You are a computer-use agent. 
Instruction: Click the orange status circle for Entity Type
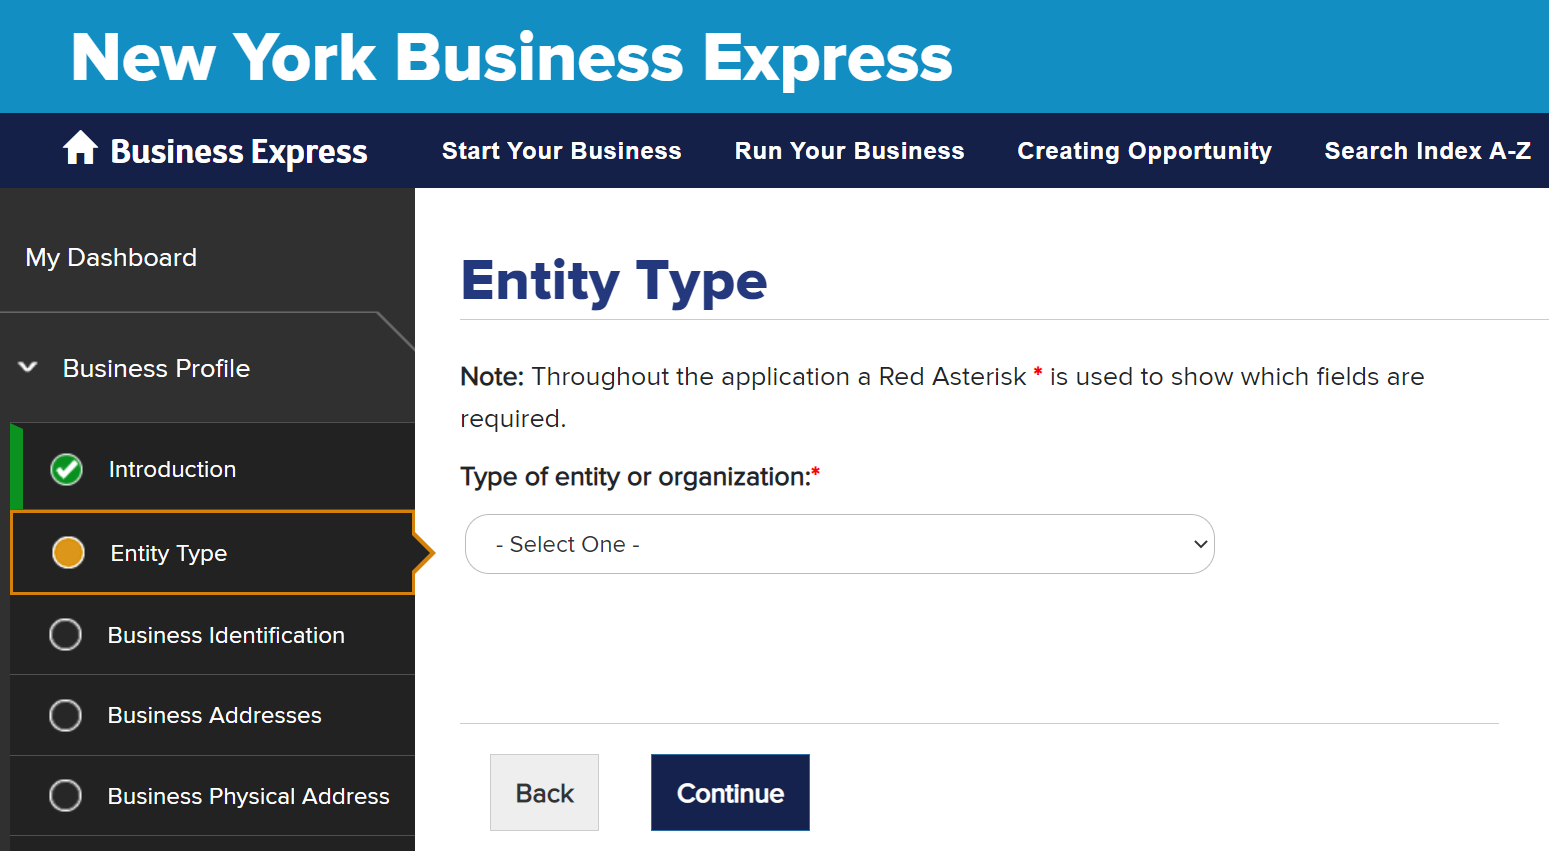[68, 552]
